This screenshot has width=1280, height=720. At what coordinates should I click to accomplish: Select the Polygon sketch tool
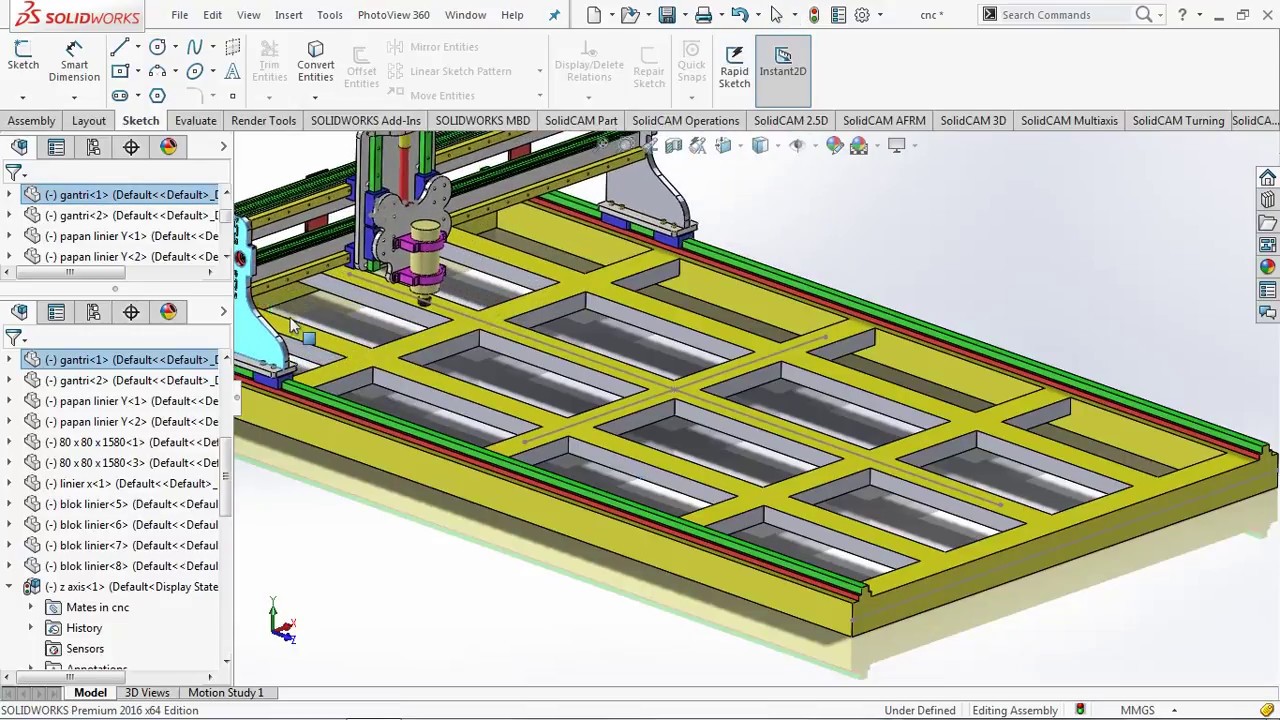pos(157,95)
